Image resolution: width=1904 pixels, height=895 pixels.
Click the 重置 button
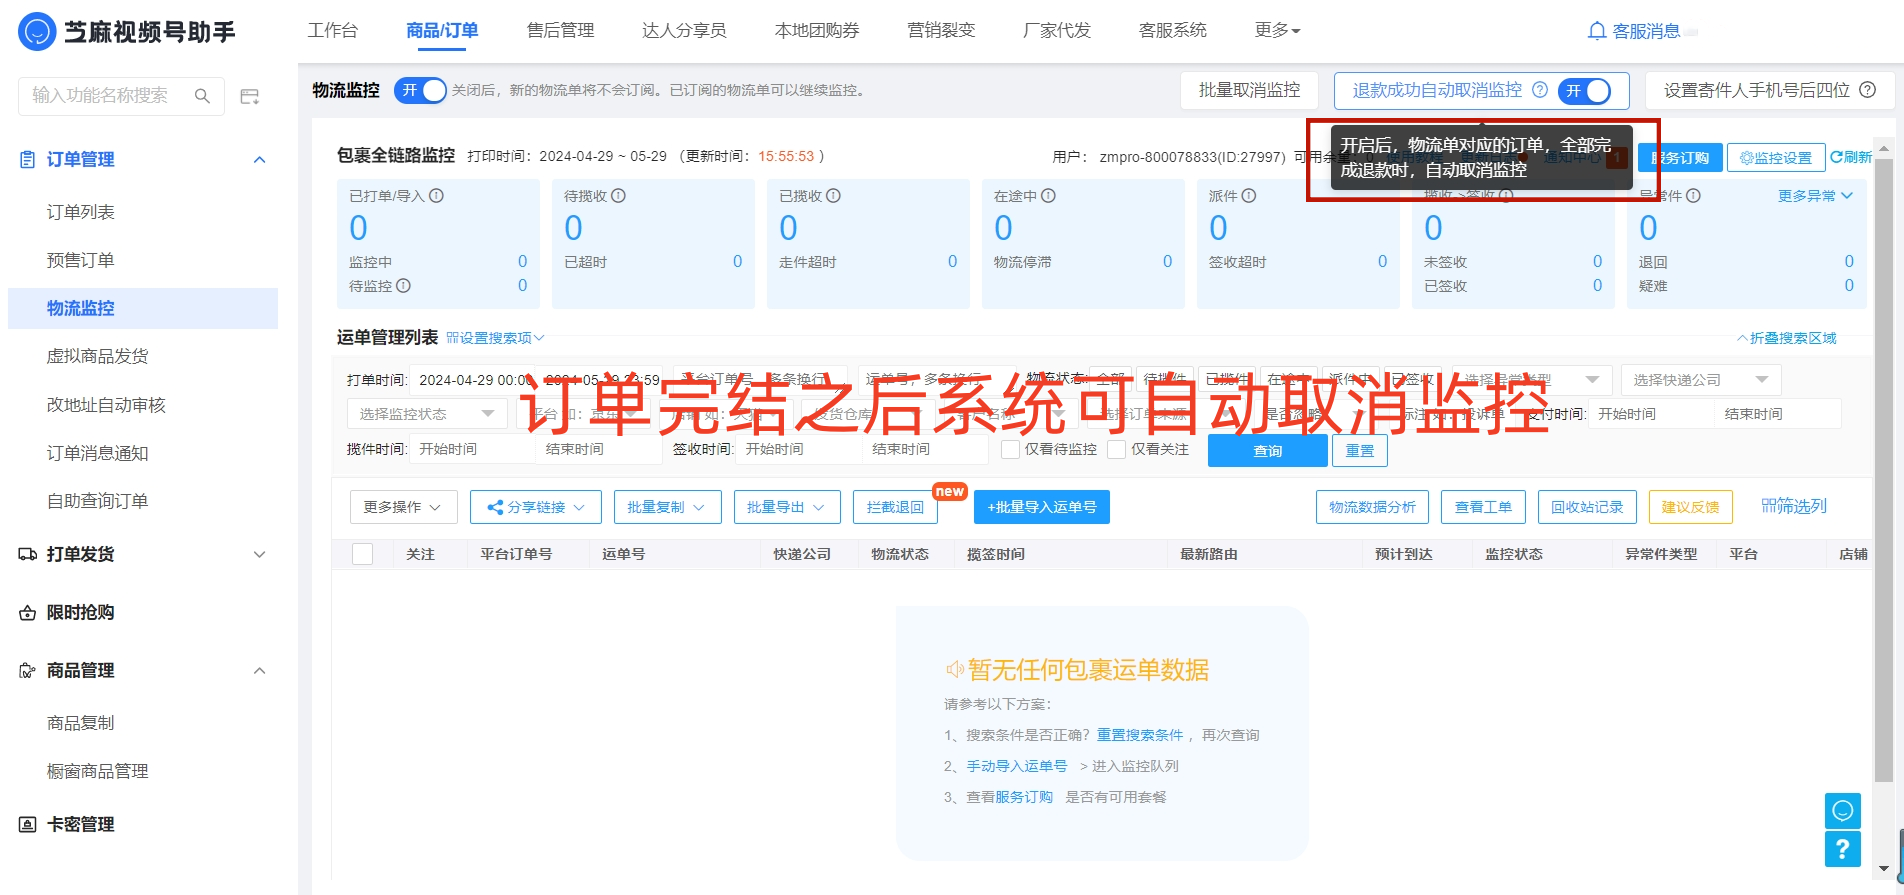pos(1360,451)
